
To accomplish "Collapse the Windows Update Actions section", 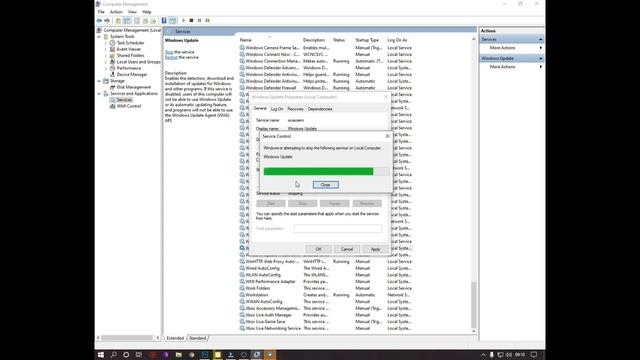I will pos(540,58).
